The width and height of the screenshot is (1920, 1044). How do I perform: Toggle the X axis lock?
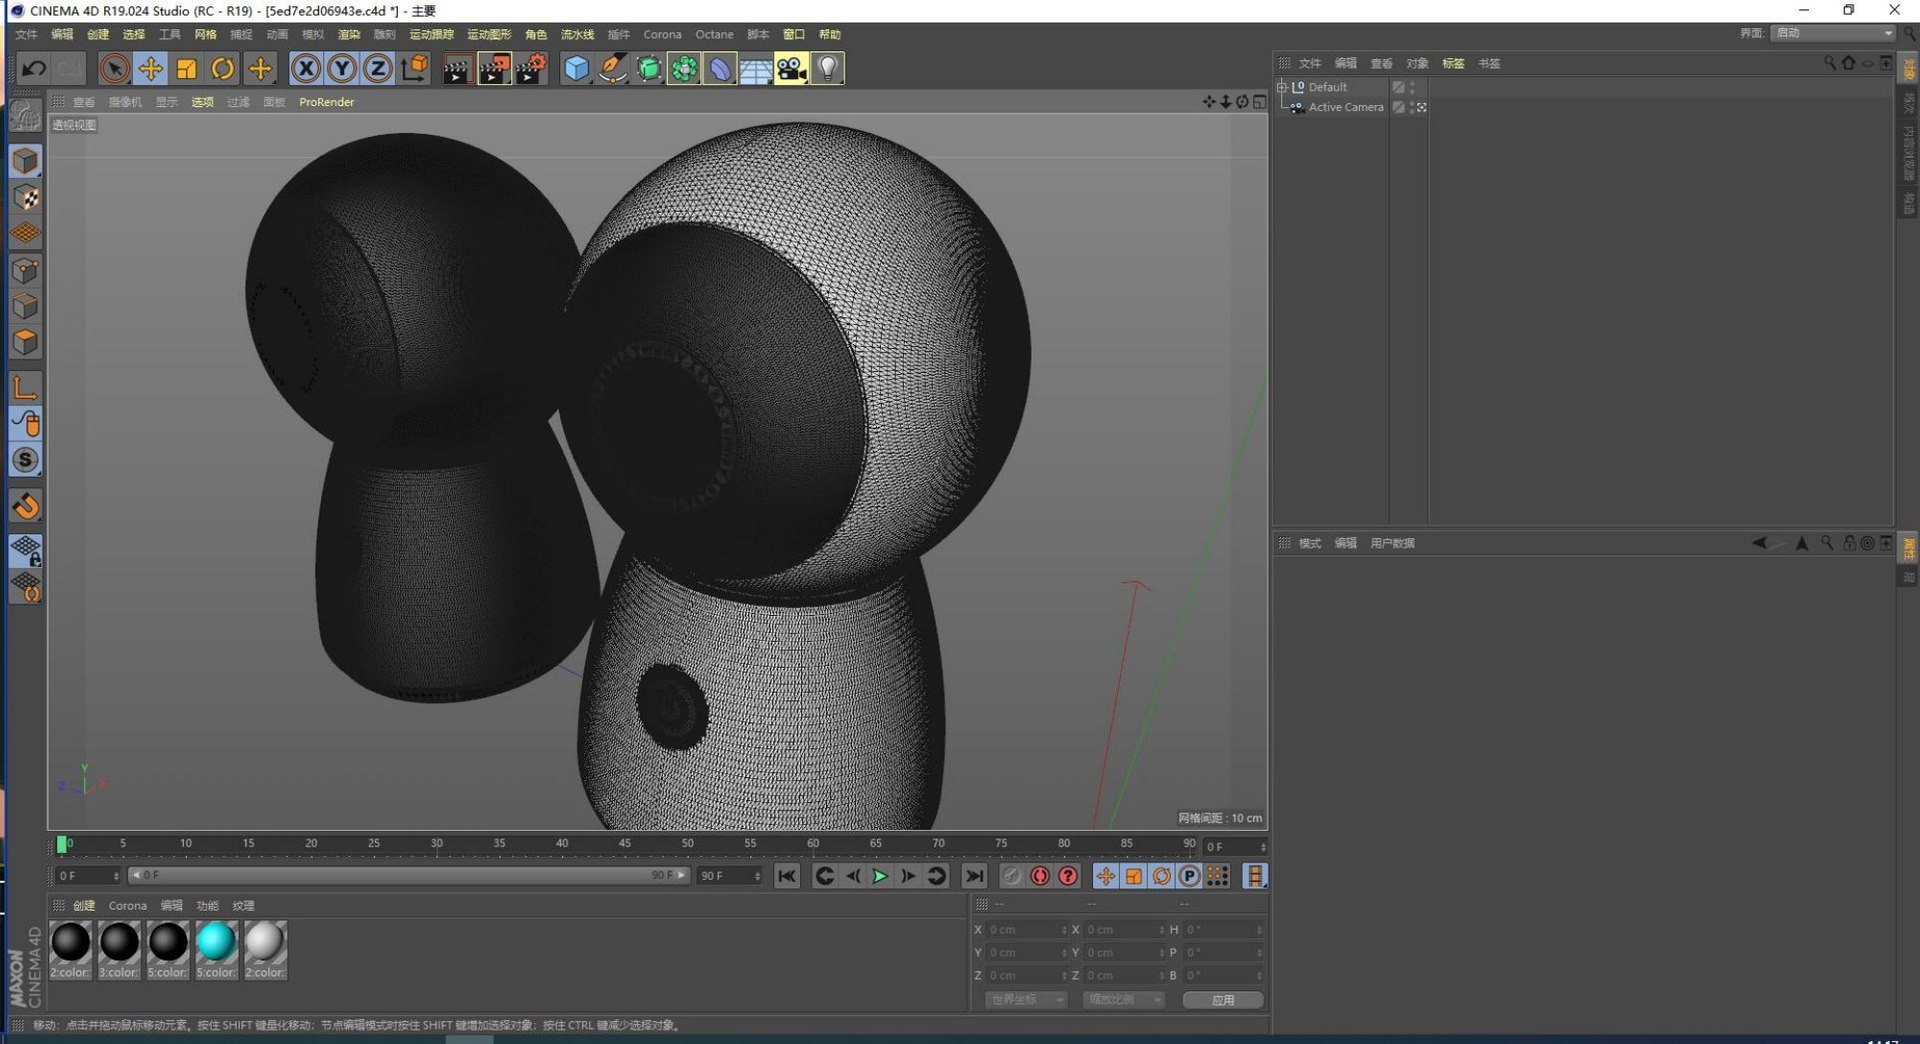tap(306, 69)
